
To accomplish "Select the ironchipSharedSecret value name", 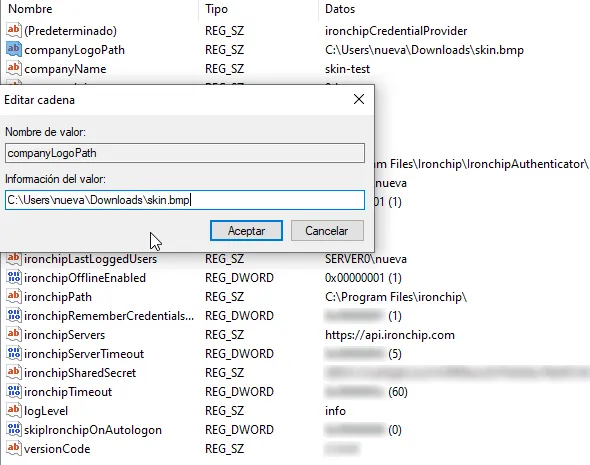I will (80, 373).
